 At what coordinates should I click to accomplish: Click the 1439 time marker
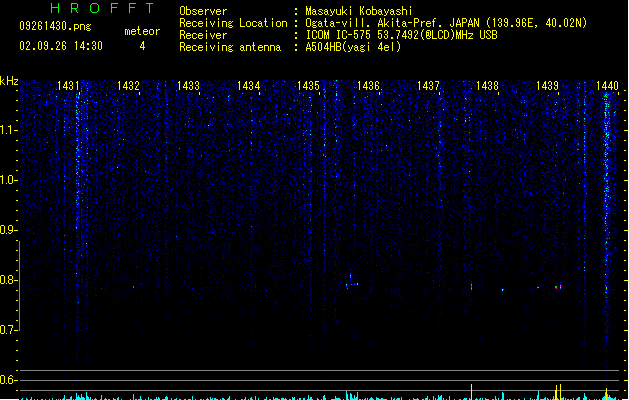pos(548,86)
